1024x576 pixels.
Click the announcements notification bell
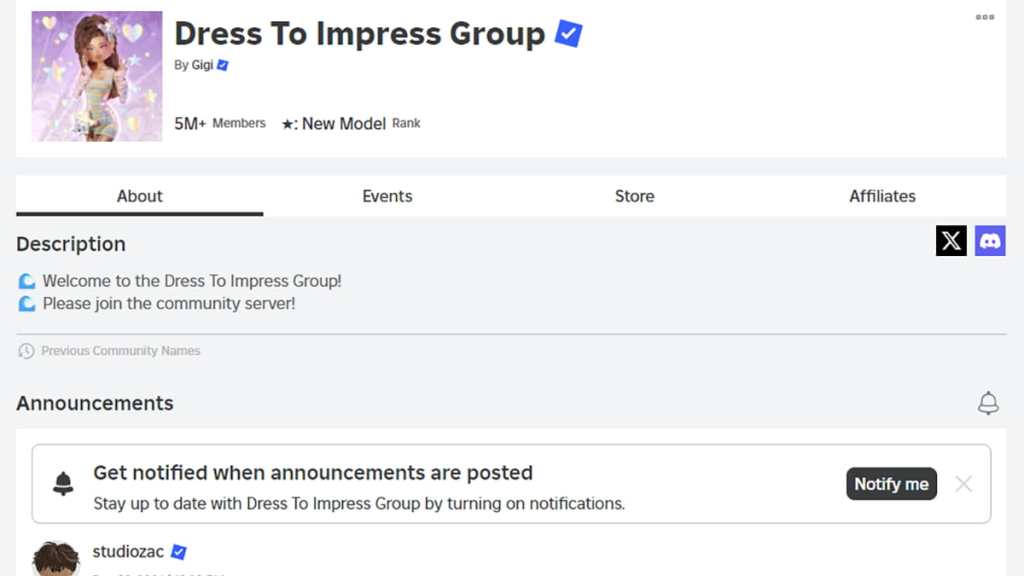click(989, 403)
